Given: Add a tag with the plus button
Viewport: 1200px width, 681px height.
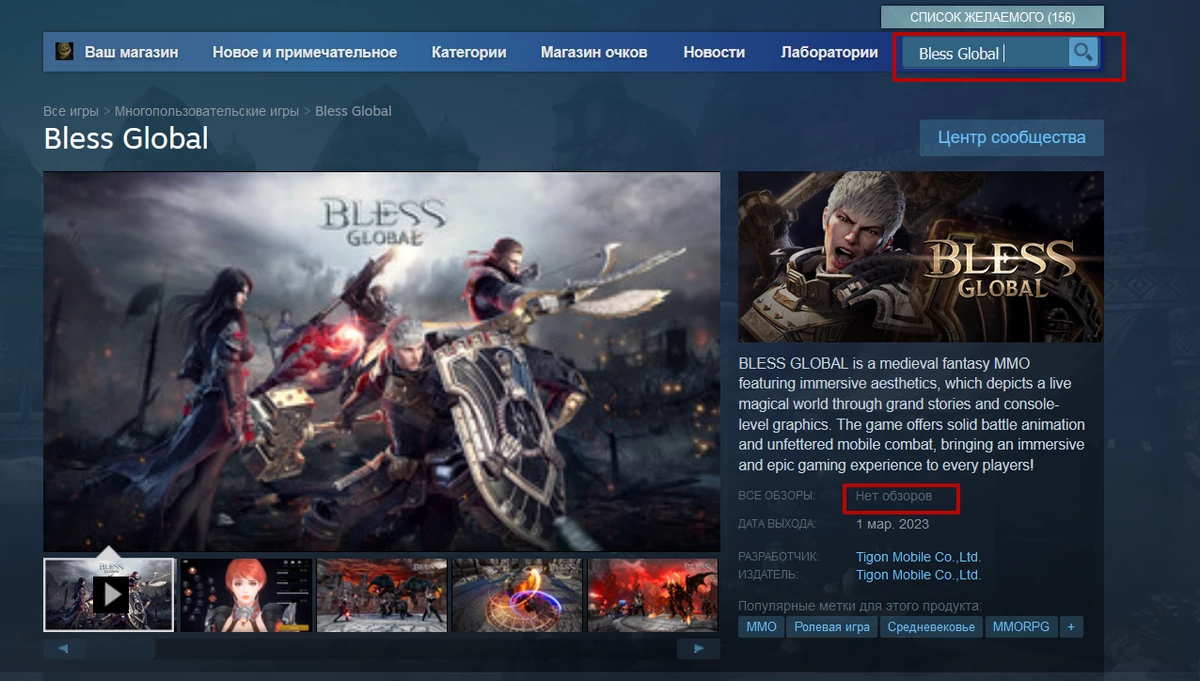Looking at the screenshot, I should (1071, 627).
